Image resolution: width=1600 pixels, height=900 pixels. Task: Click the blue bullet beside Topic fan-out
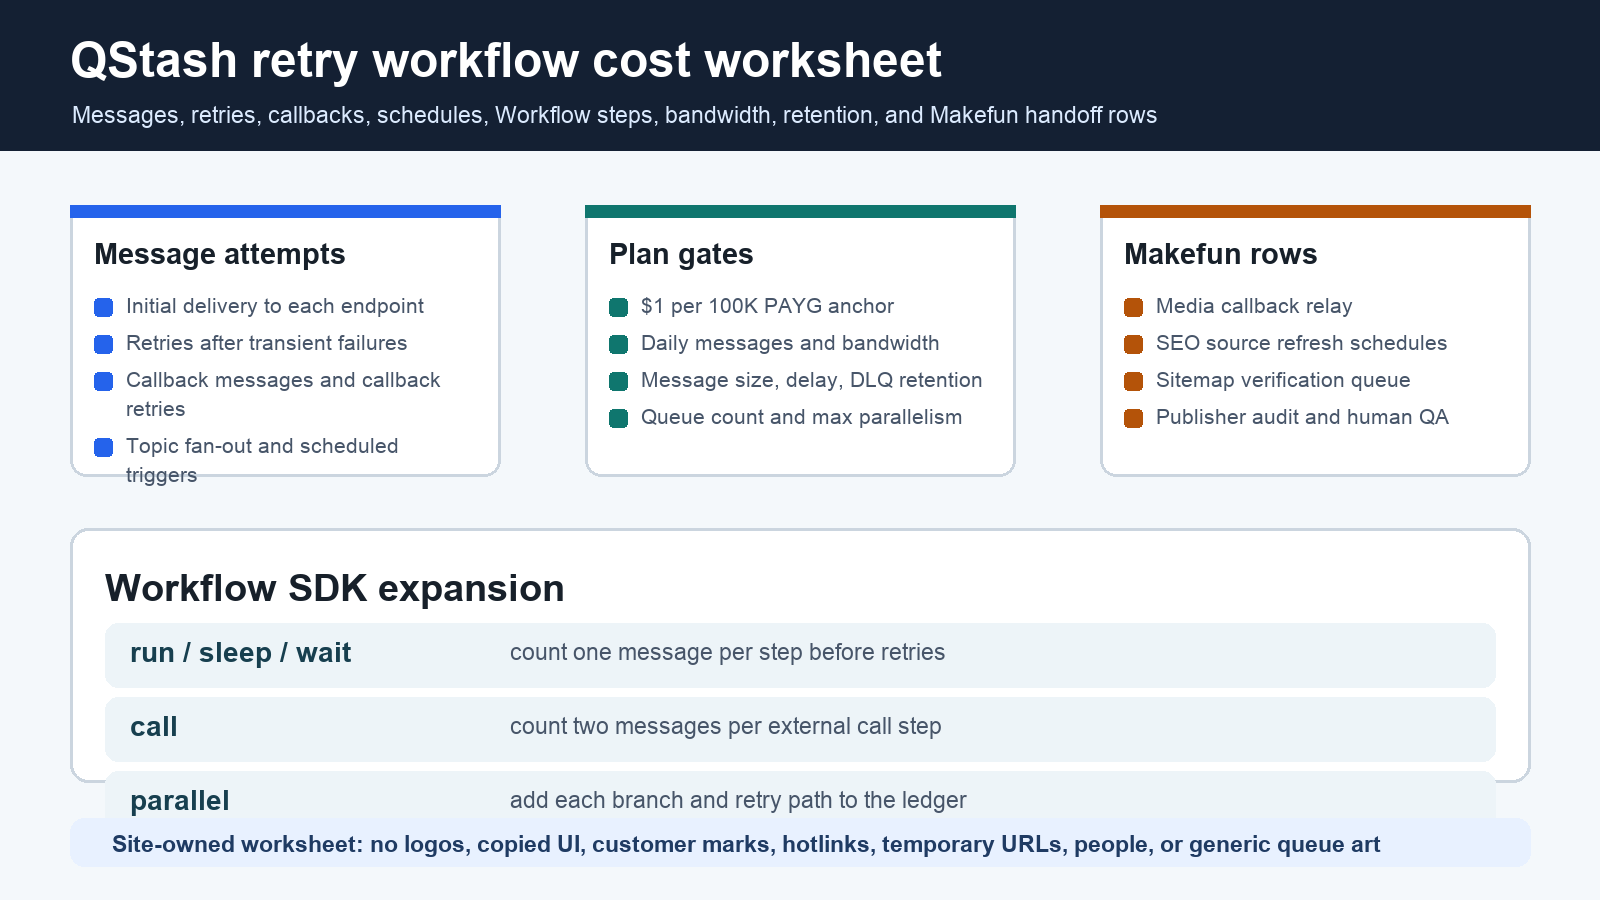[x=103, y=447]
